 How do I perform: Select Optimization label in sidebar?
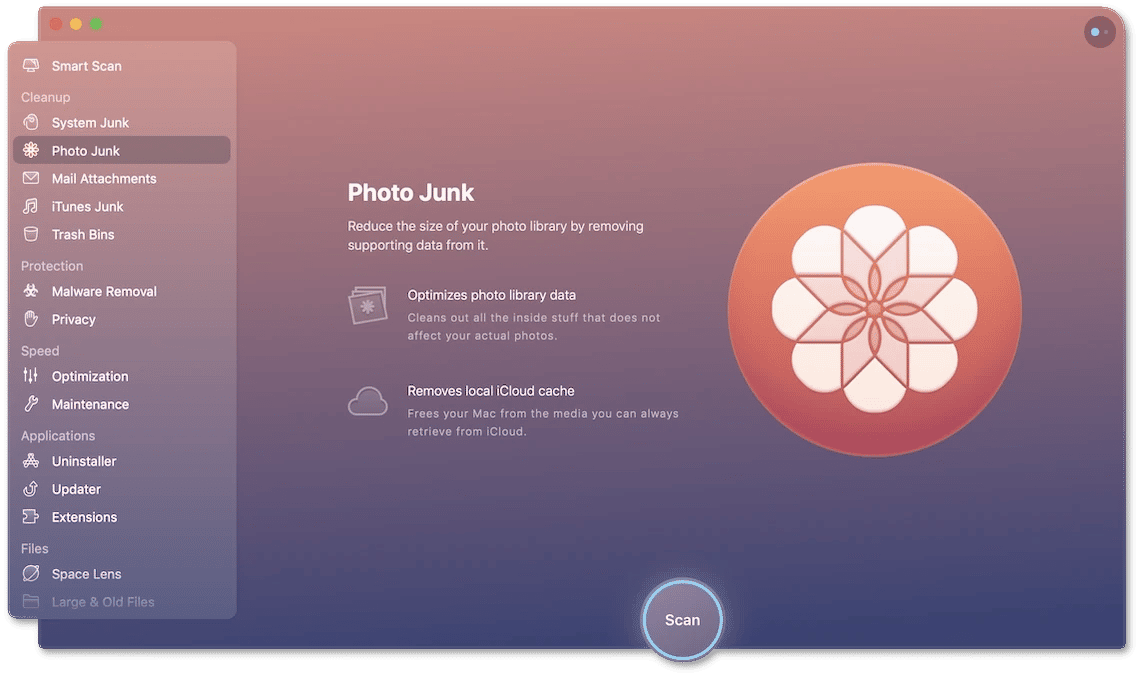(90, 376)
